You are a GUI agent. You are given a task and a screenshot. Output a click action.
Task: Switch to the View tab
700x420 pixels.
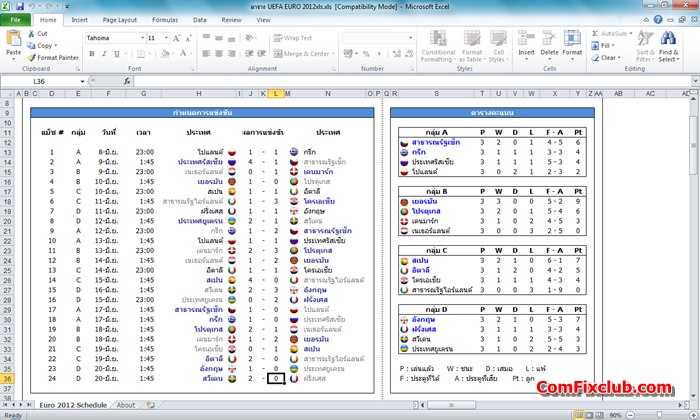pos(263,20)
